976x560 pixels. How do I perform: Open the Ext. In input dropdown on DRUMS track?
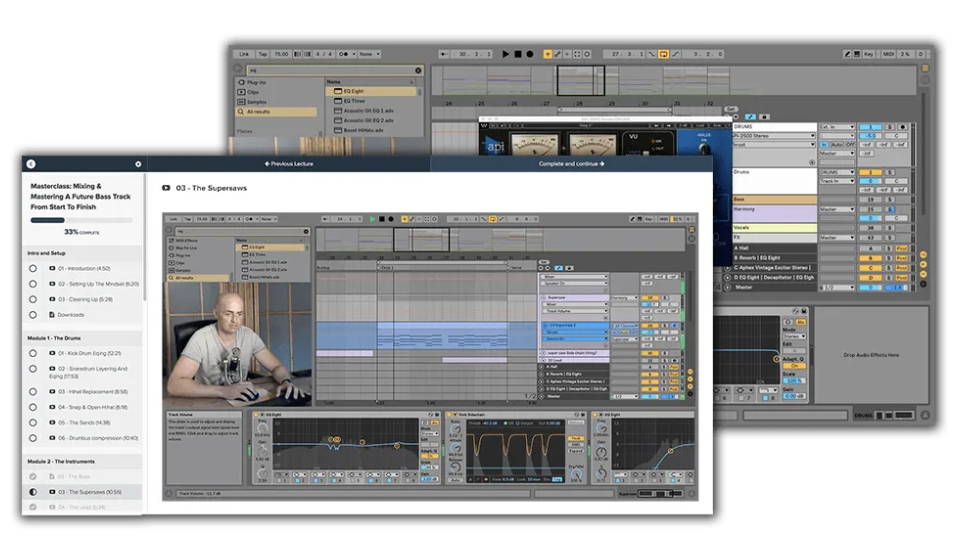click(x=837, y=127)
